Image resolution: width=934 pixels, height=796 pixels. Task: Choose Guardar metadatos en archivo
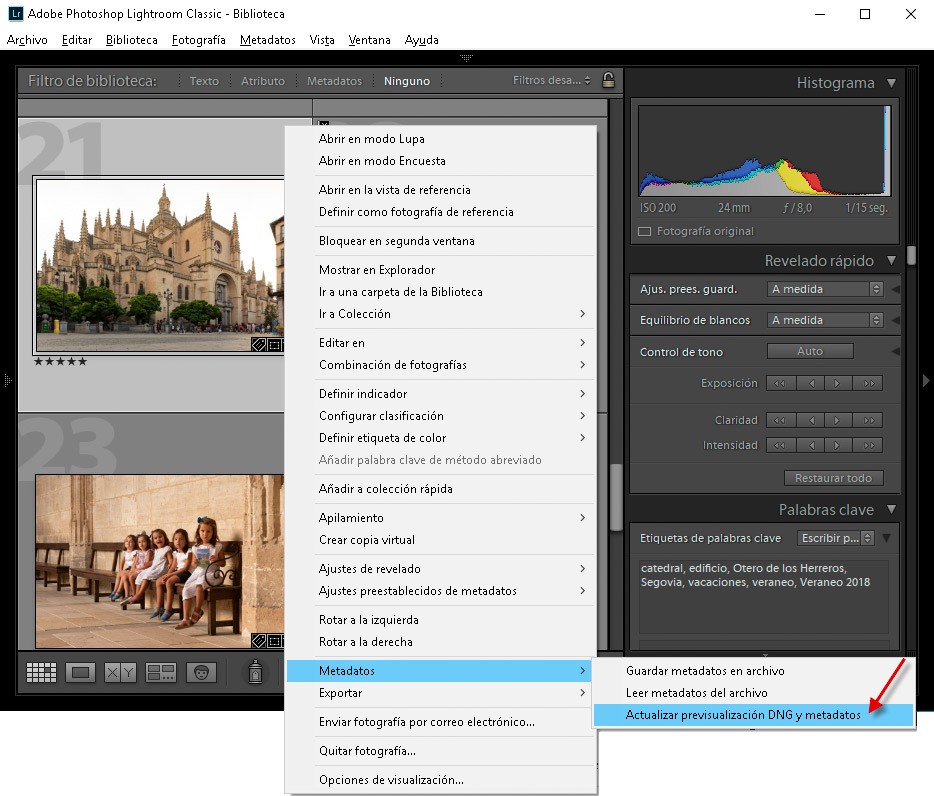(753, 671)
